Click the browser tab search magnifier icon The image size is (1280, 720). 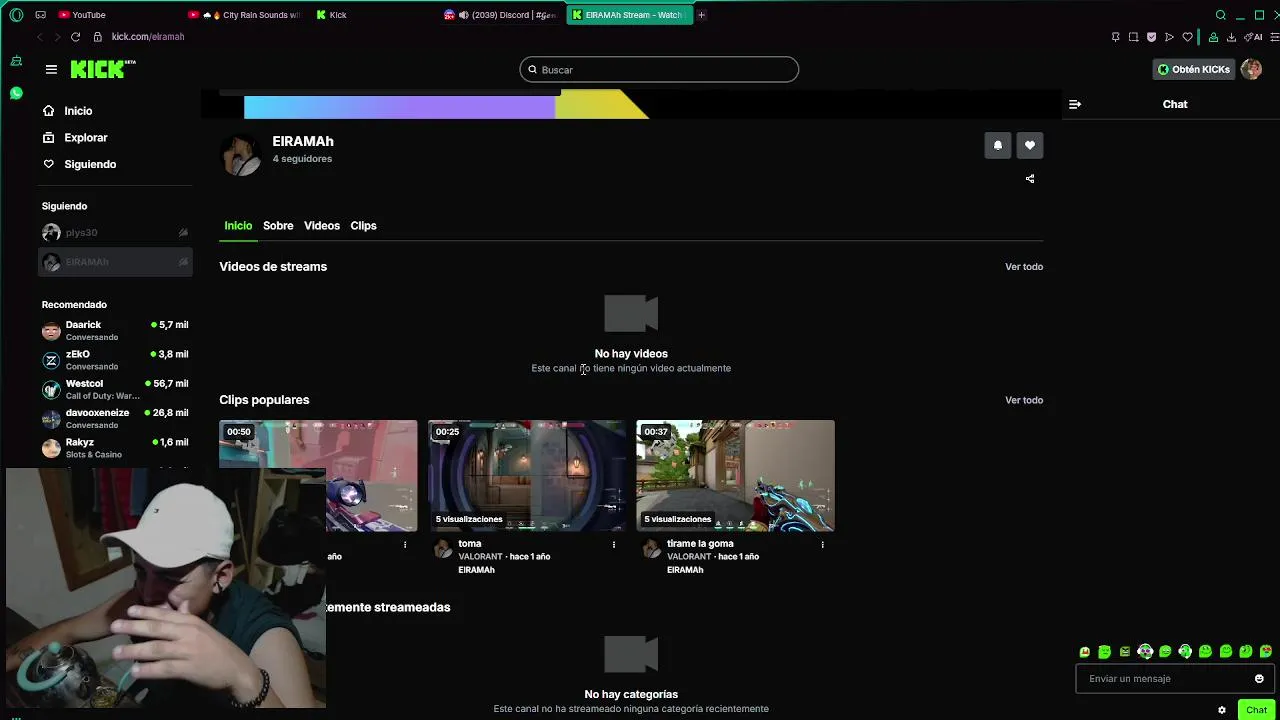[1220, 15]
